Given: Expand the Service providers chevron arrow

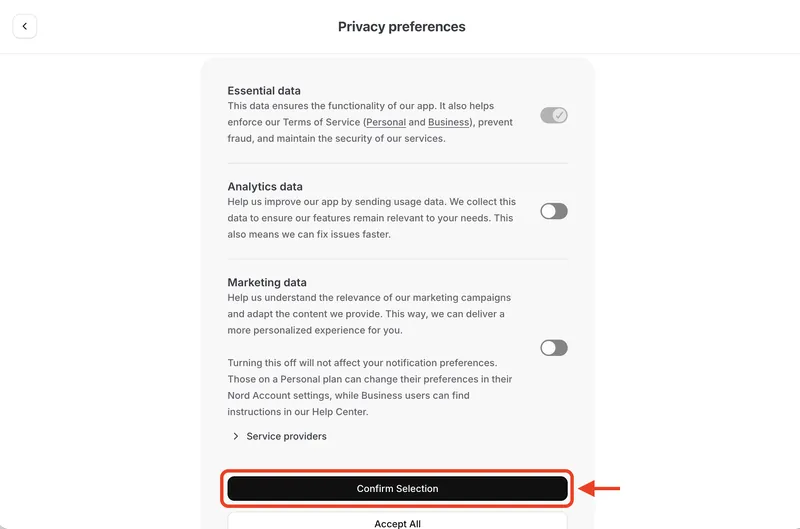Looking at the screenshot, I should [x=235, y=436].
